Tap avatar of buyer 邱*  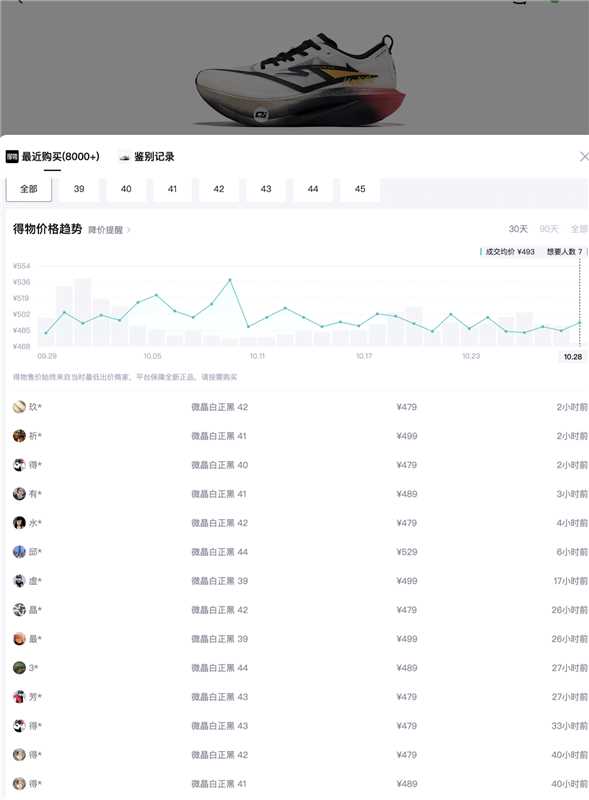click(x=19, y=552)
